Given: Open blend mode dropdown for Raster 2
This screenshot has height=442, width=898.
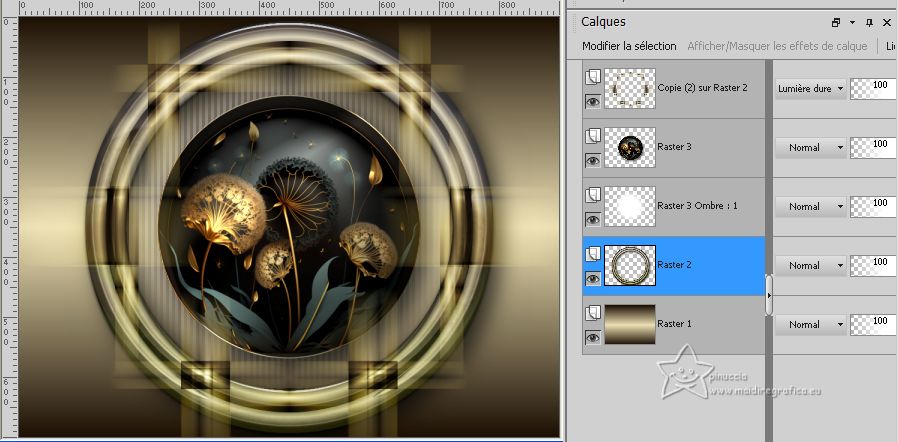Looking at the screenshot, I should [x=810, y=266].
